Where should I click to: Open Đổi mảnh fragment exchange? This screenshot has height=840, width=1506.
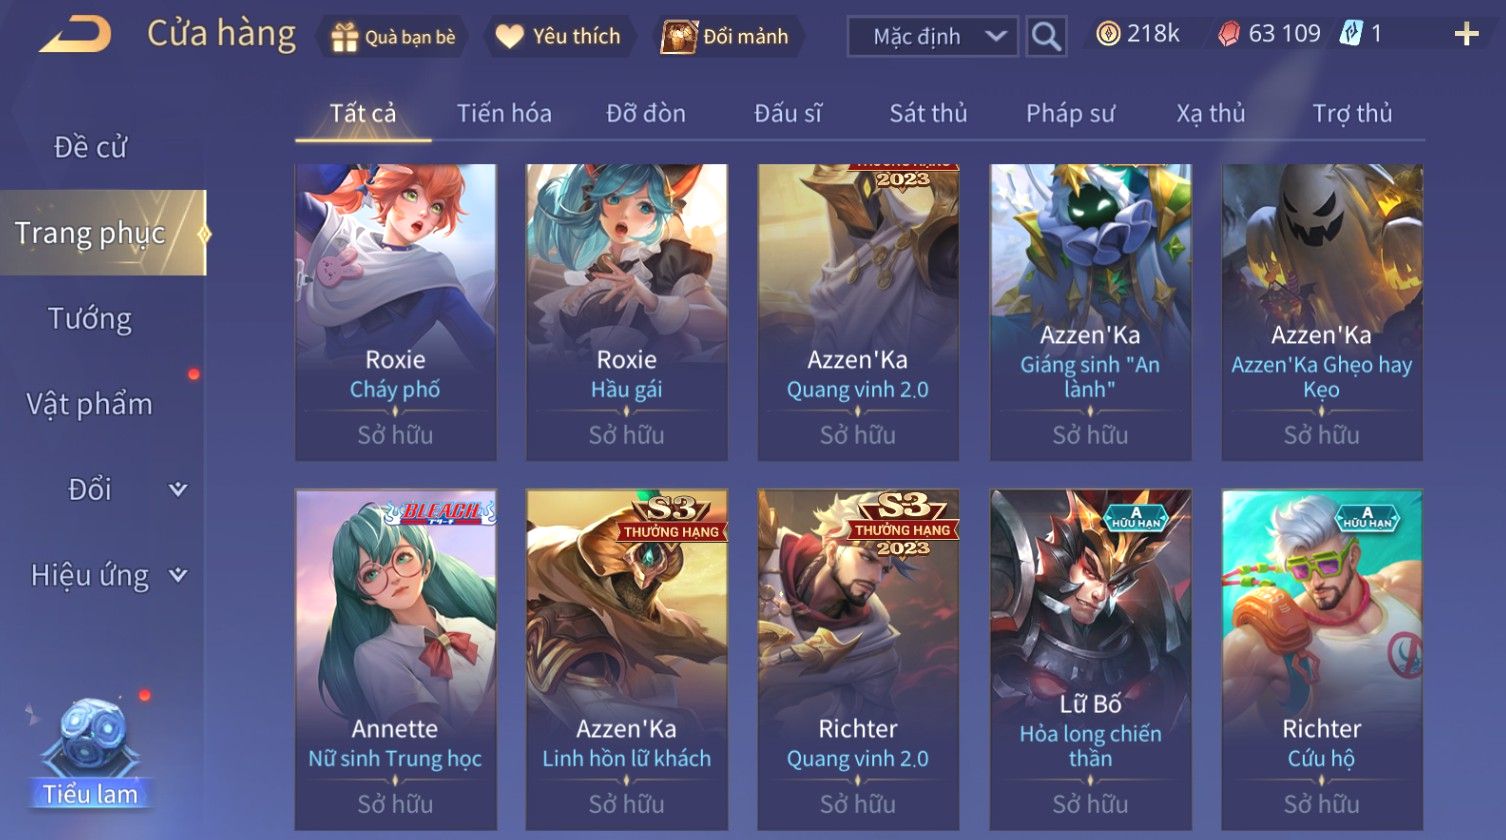tap(727, 37)
